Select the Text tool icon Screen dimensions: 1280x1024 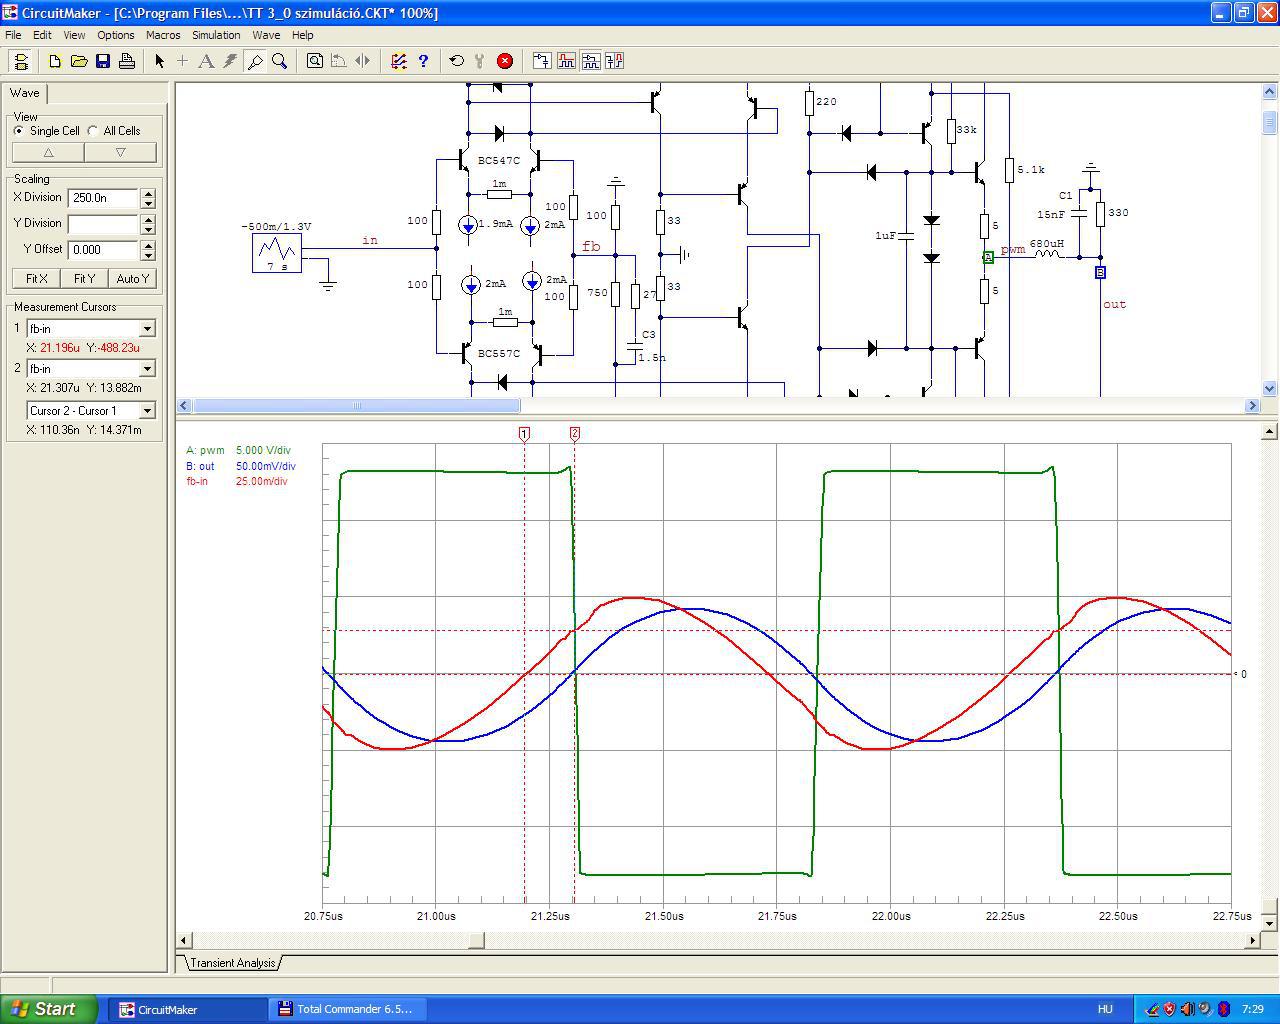(206, 61)
